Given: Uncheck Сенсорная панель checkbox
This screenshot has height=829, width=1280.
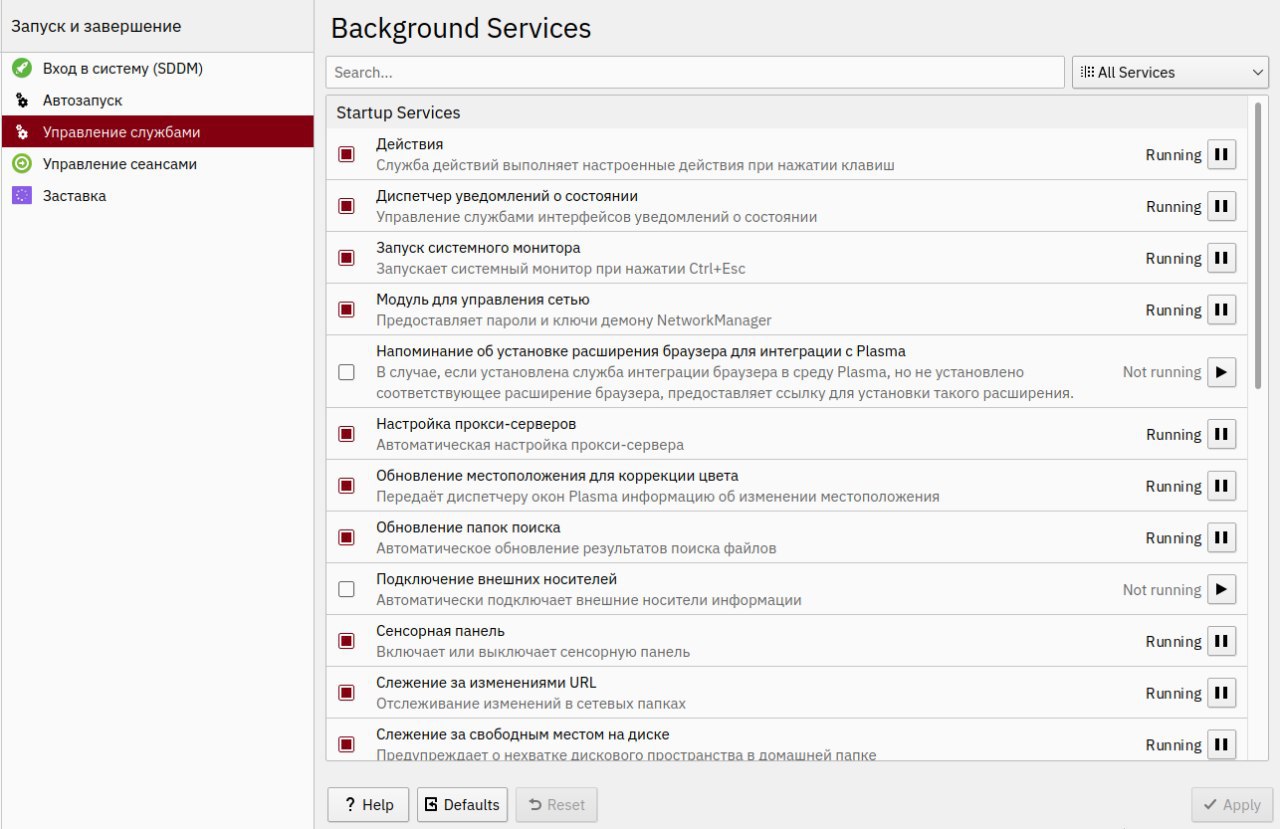Looking at the screenshot, I should [346, 641].
